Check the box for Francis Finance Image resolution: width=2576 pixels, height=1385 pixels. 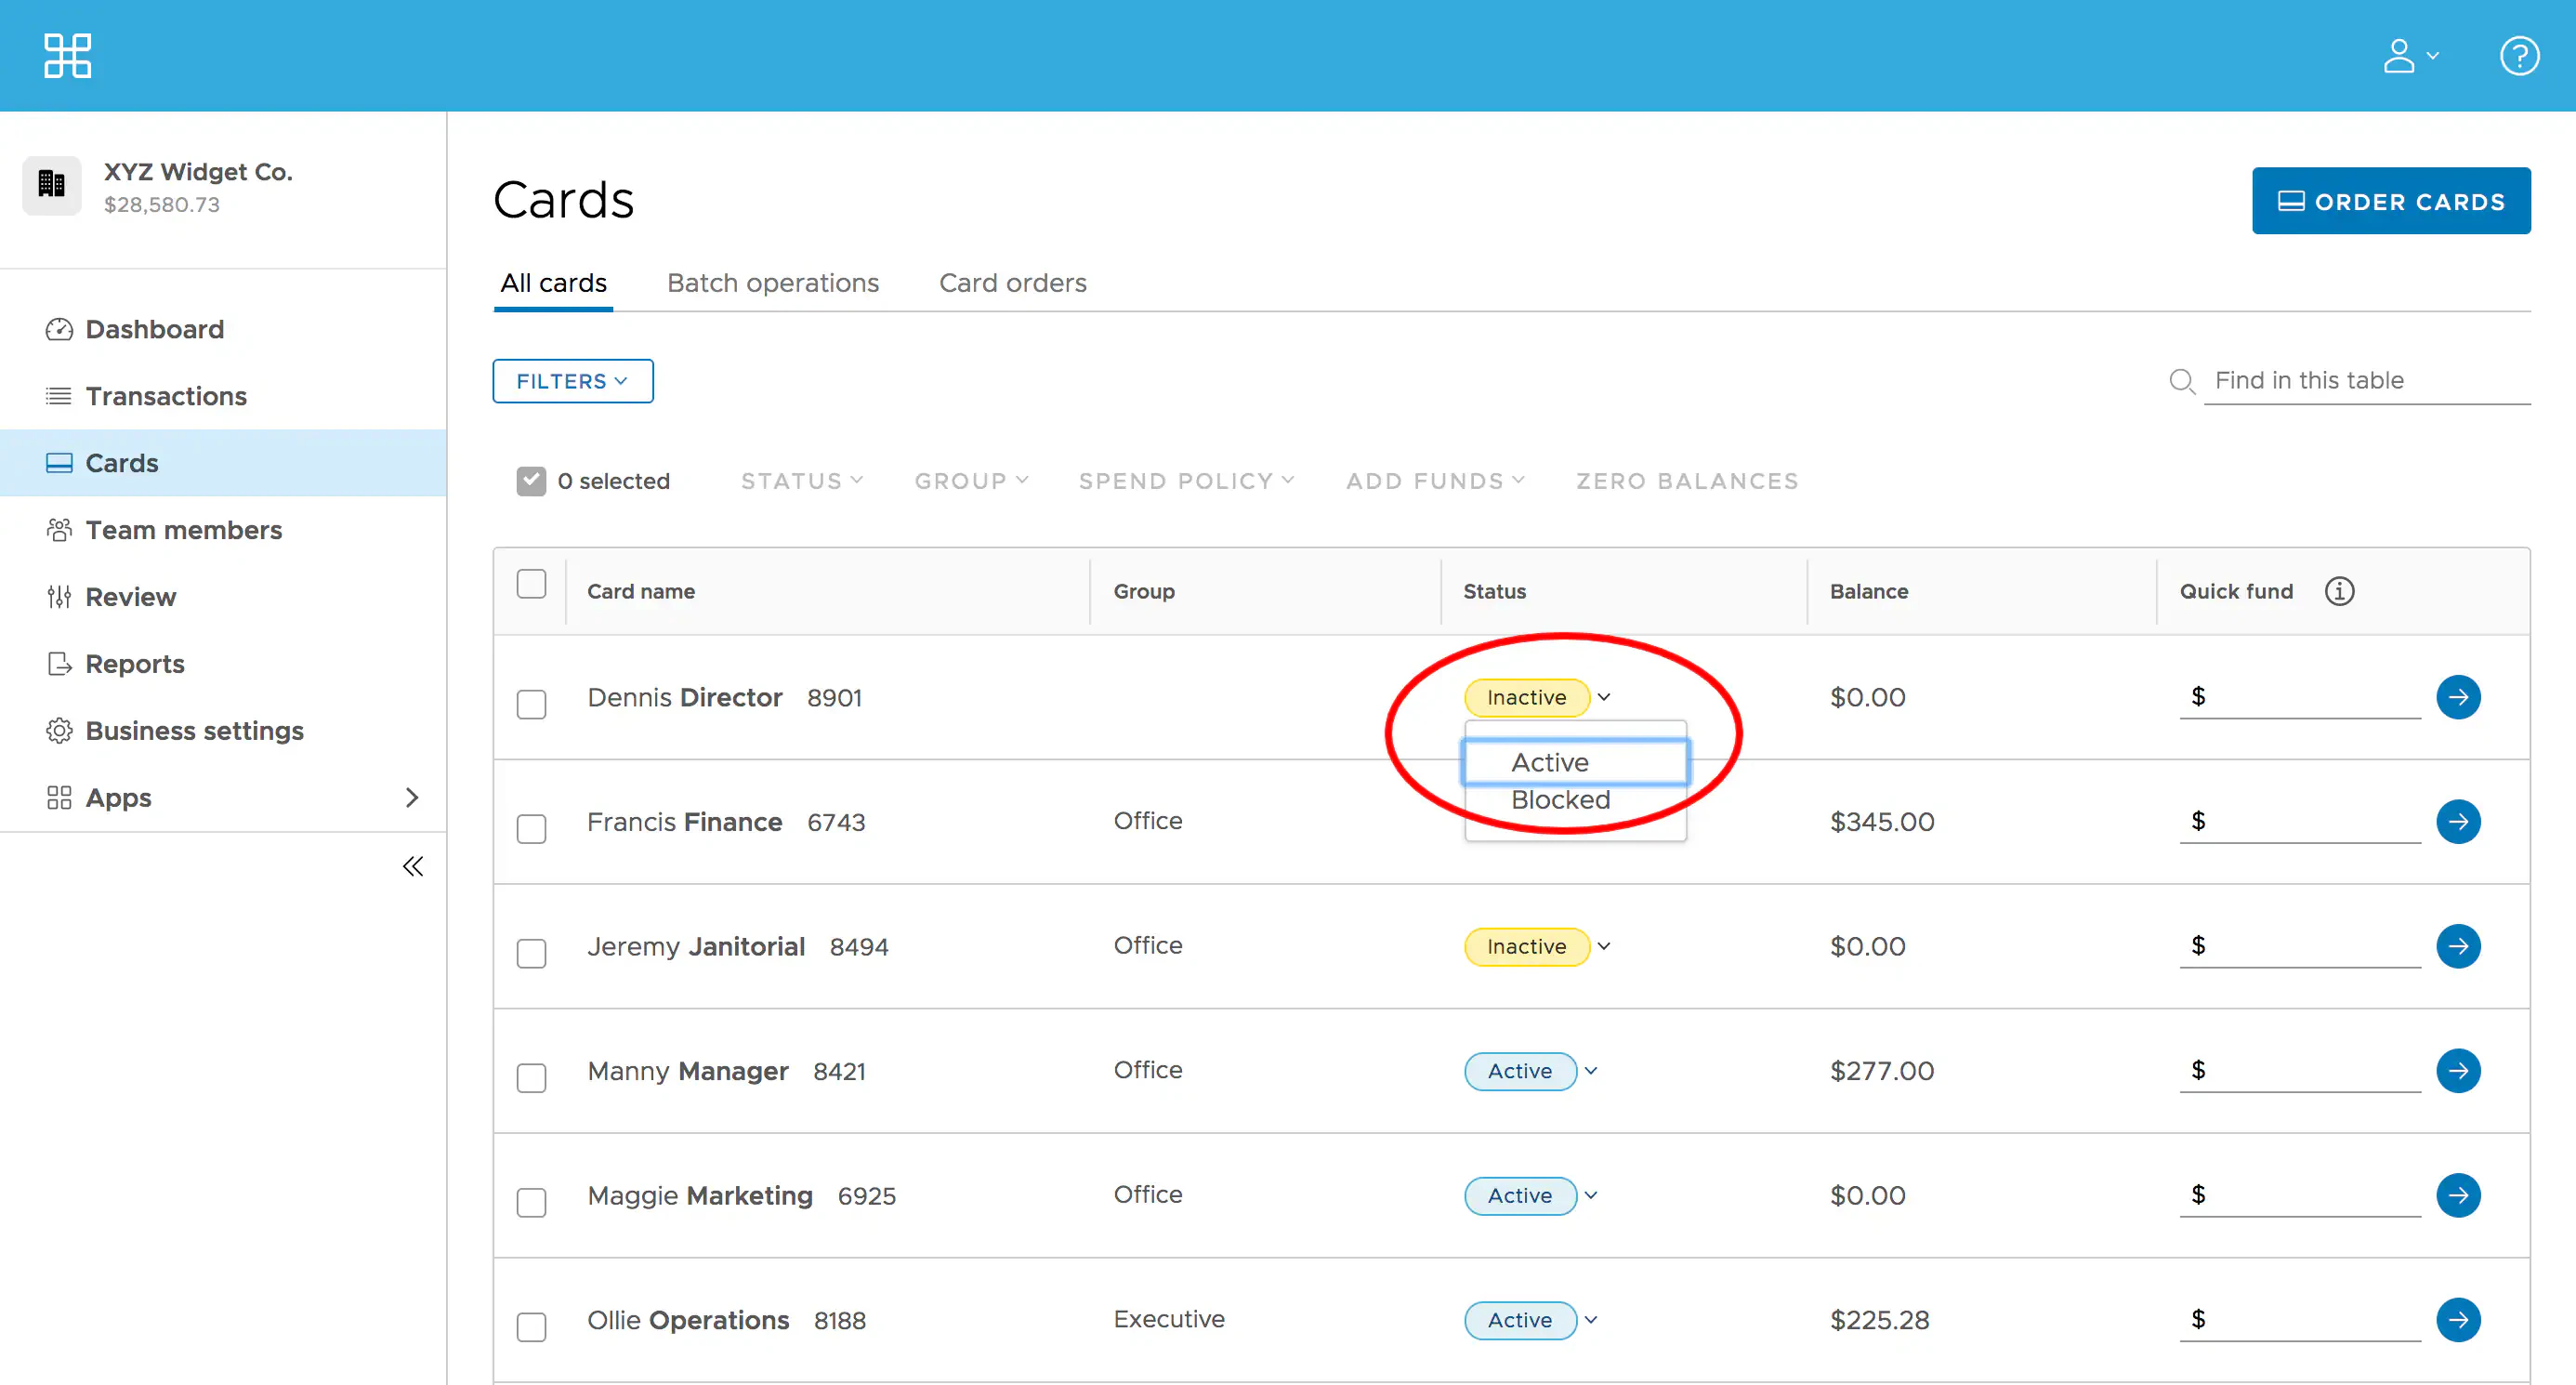tap(531, 829)
